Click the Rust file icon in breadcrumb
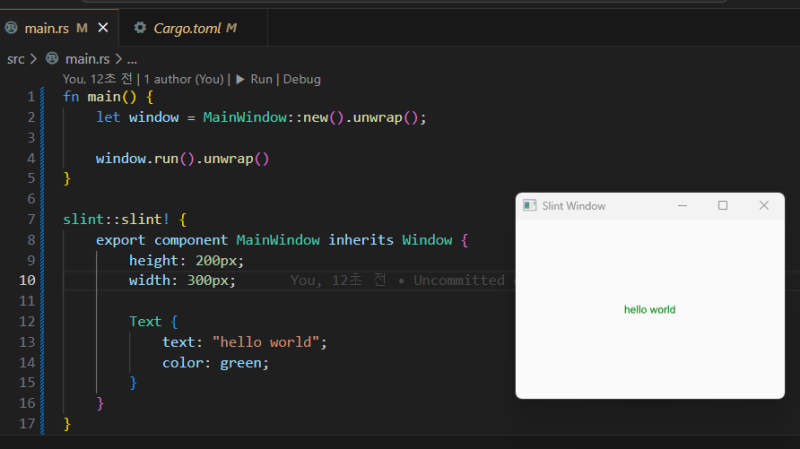800x449 pixels. point(52,59)
